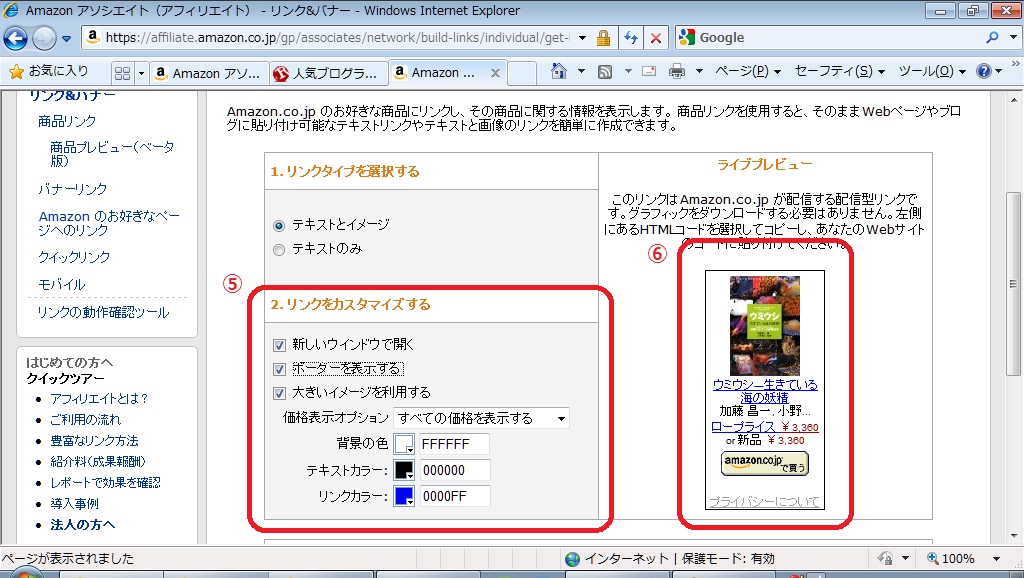Toggle ボーダーを表示する checkbox
This screenshot has width=1024, height=578.
click(280, 369)
